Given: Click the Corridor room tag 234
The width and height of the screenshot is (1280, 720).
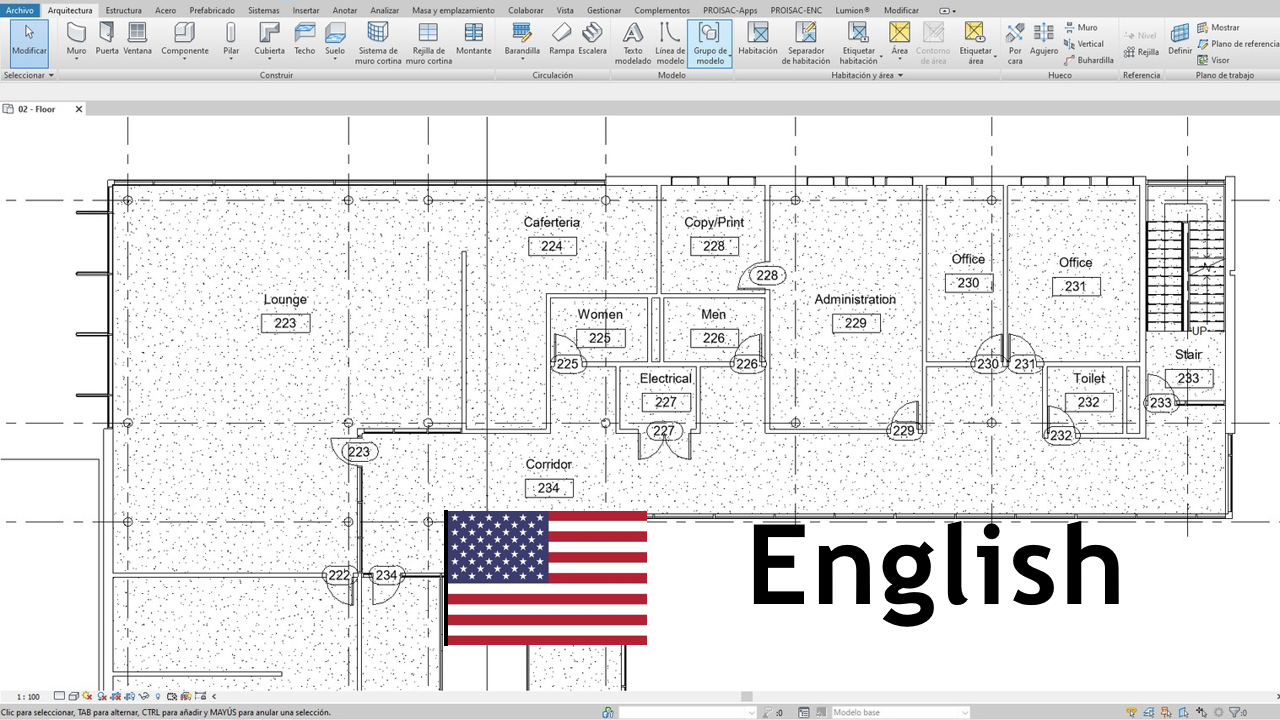Looking at the screenshot, I should pyautogui.click(x=548, y=488).
